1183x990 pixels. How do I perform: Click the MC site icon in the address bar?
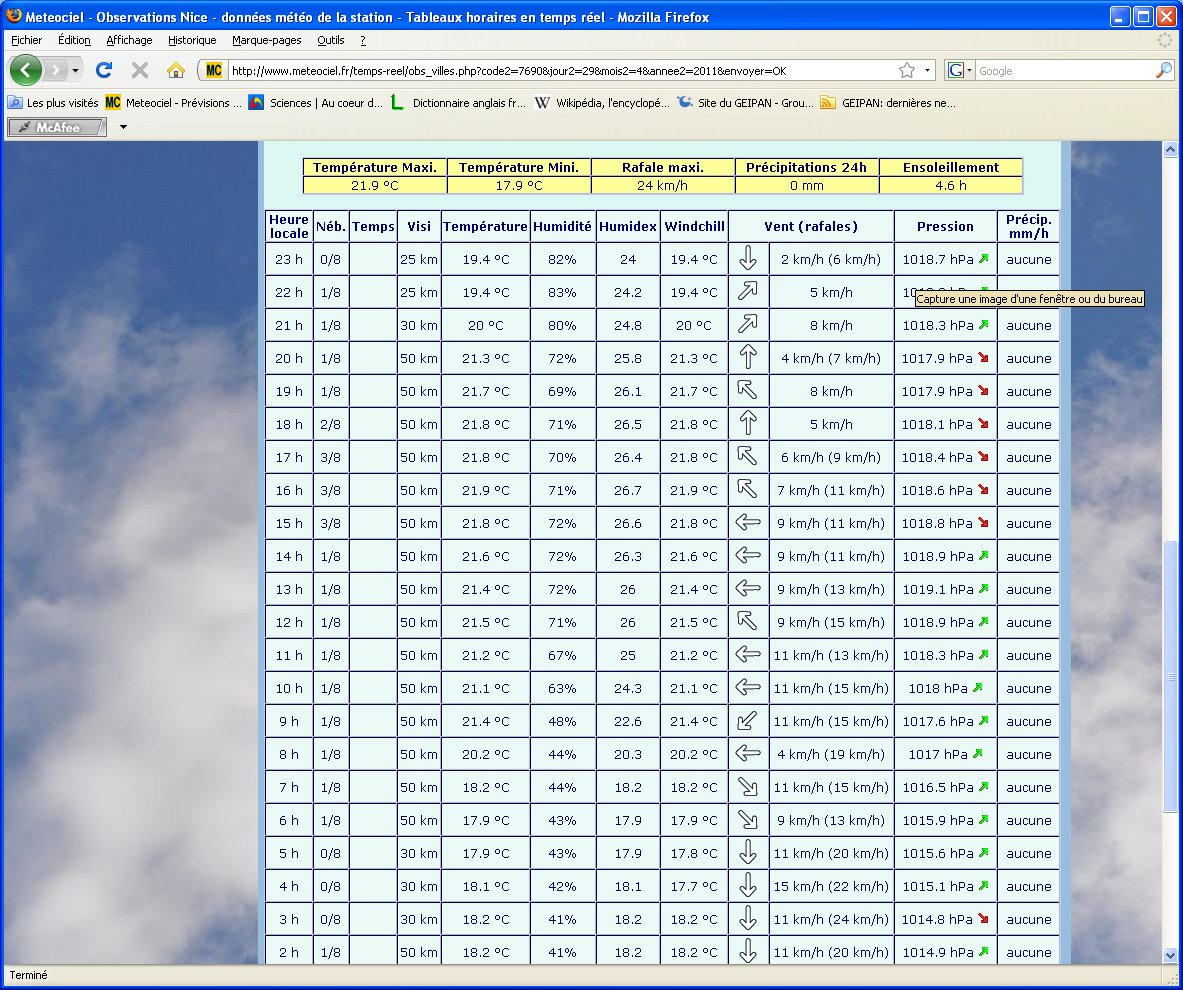213,70
